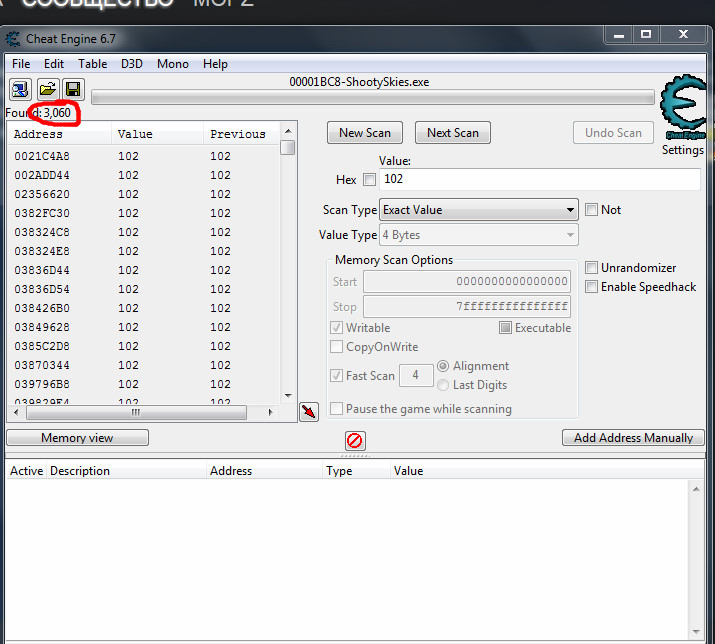Click the red arrow add-to-list icon
Image resolution: width=715 pixels, height=644 pixels.
pyautogui.click(x=309, y=412)
